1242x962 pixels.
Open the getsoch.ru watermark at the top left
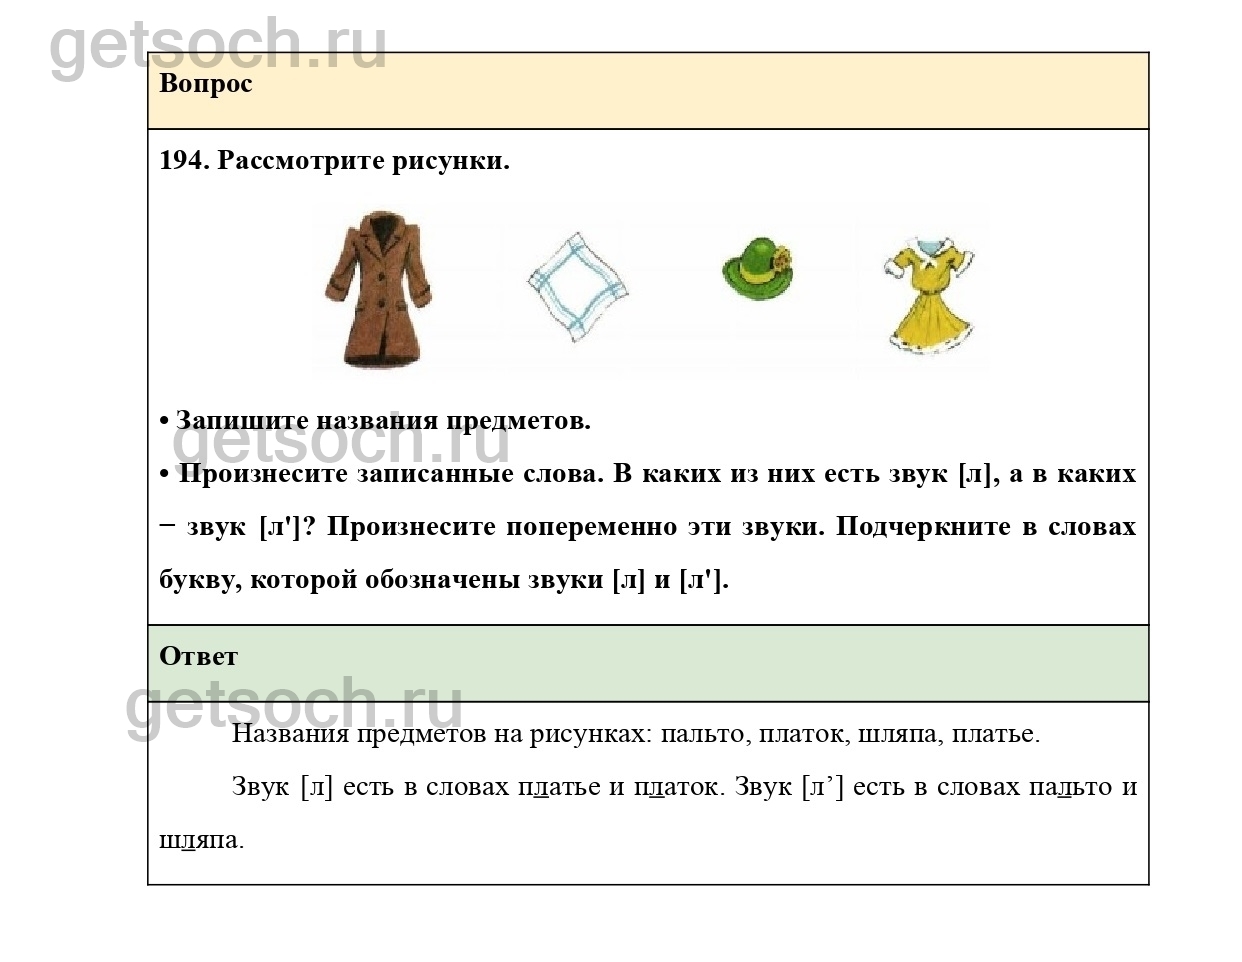click(x=217, y=45)
